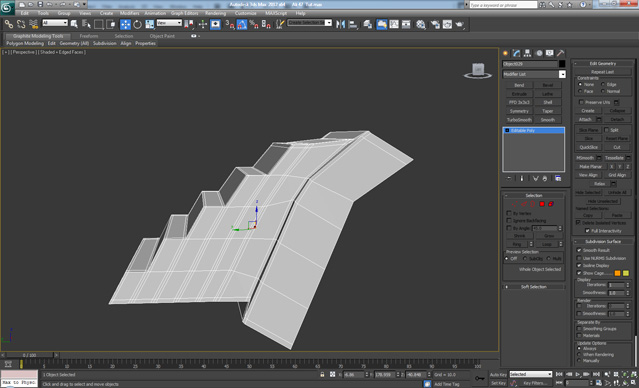This screenshot has width=639, height=388.
Task: Click the QuickSlice button
Action: 588,147
